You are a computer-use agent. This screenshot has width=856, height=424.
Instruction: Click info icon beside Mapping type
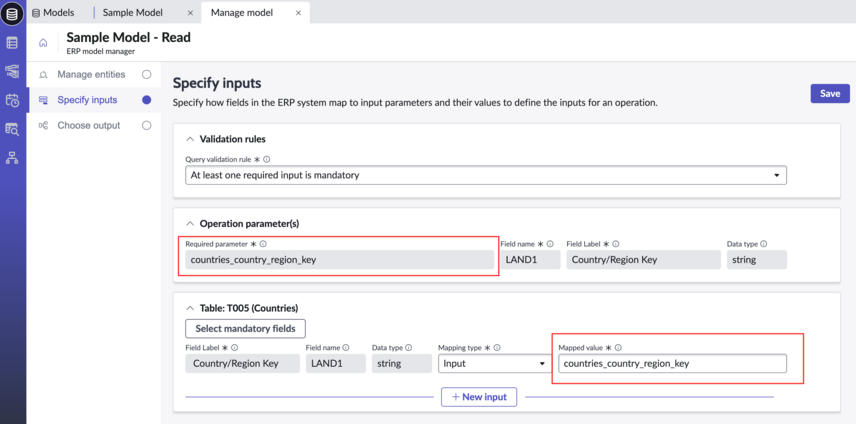click(x=497, y=348)
